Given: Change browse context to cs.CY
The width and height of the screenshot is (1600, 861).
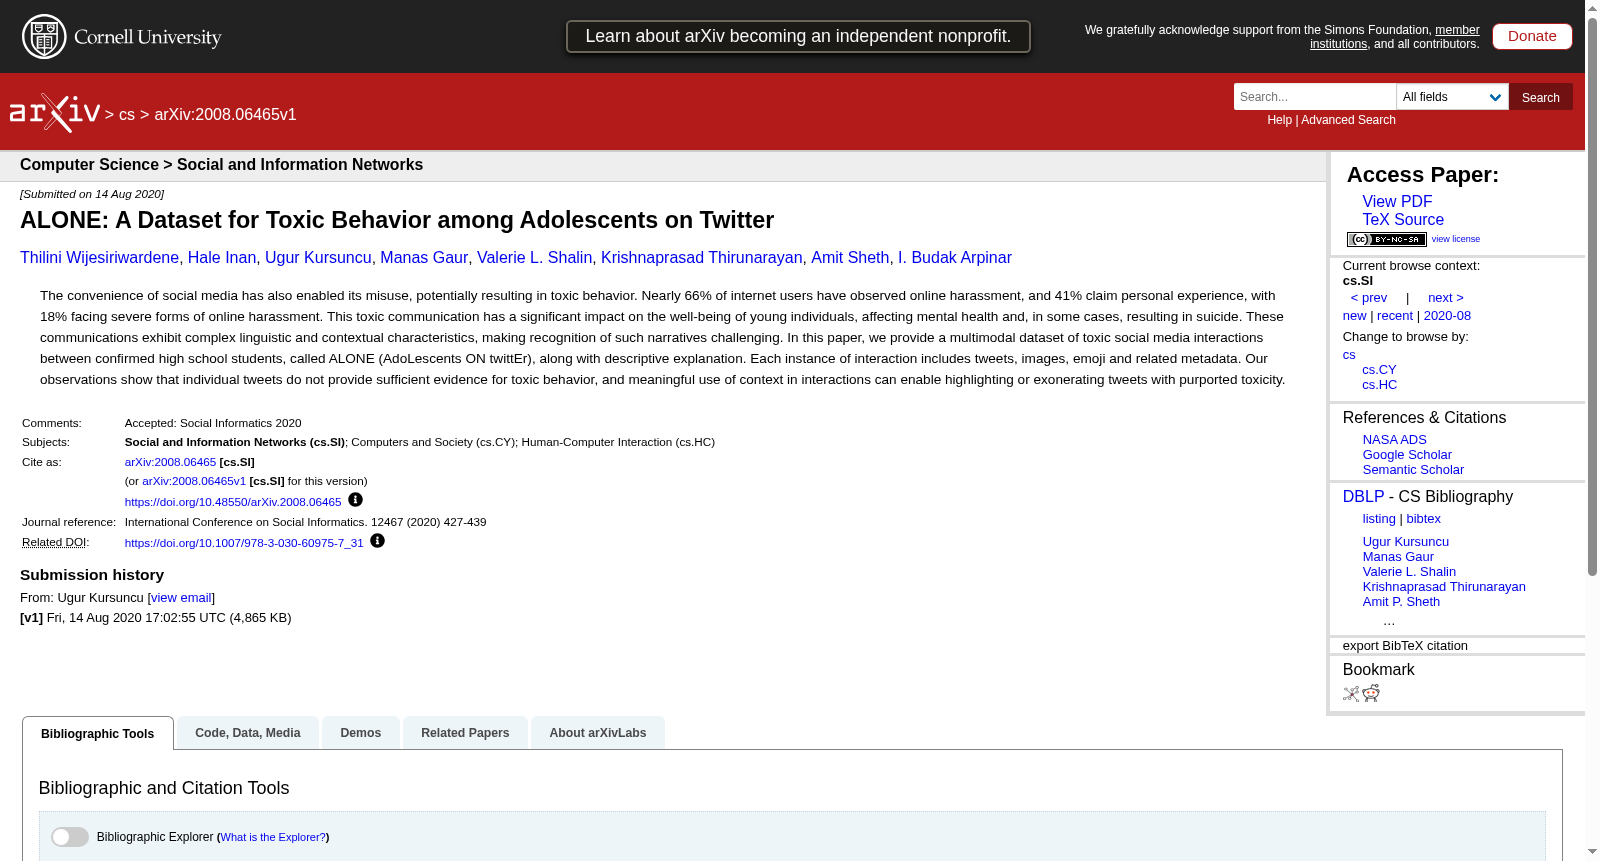Looking at the screenshot, I should pos(1379,370).
